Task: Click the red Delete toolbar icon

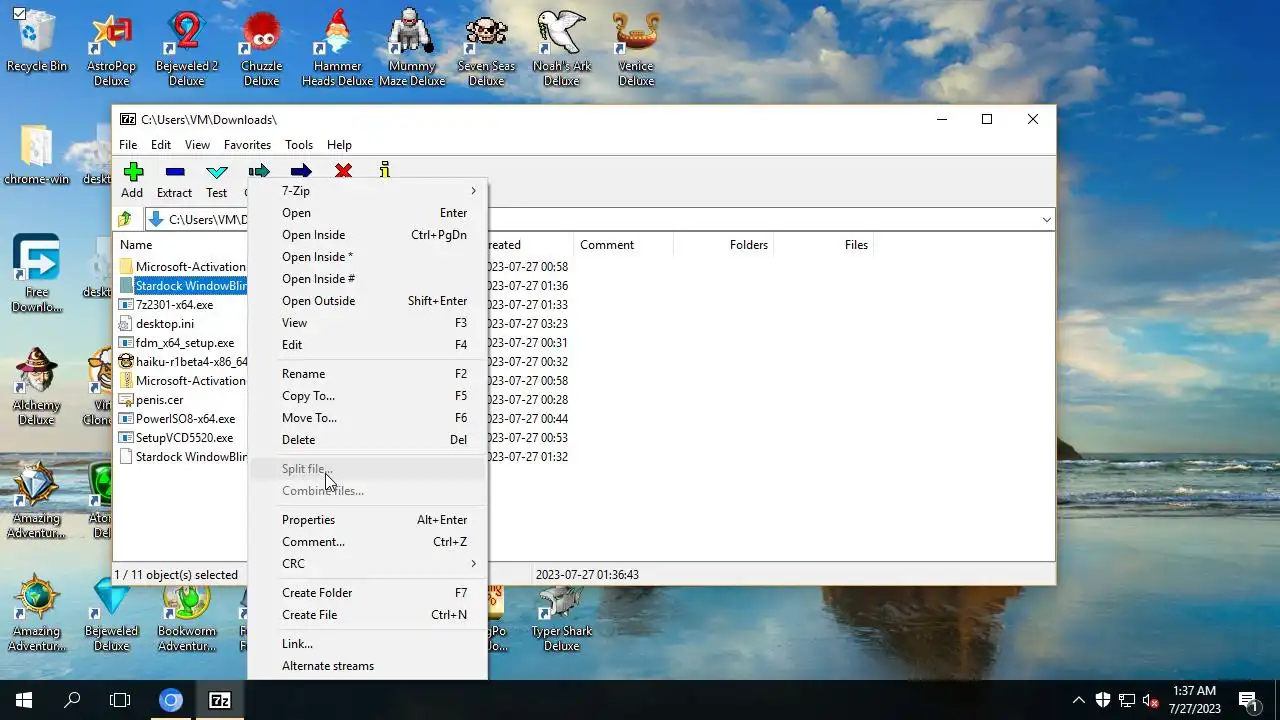Action: 343,172
